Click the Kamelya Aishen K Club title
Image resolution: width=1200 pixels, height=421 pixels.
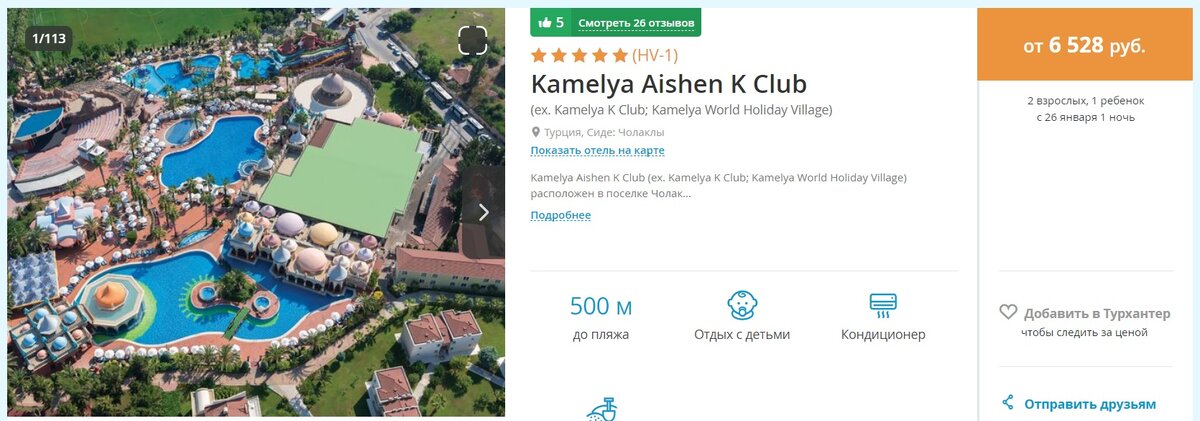coord(668,83)
